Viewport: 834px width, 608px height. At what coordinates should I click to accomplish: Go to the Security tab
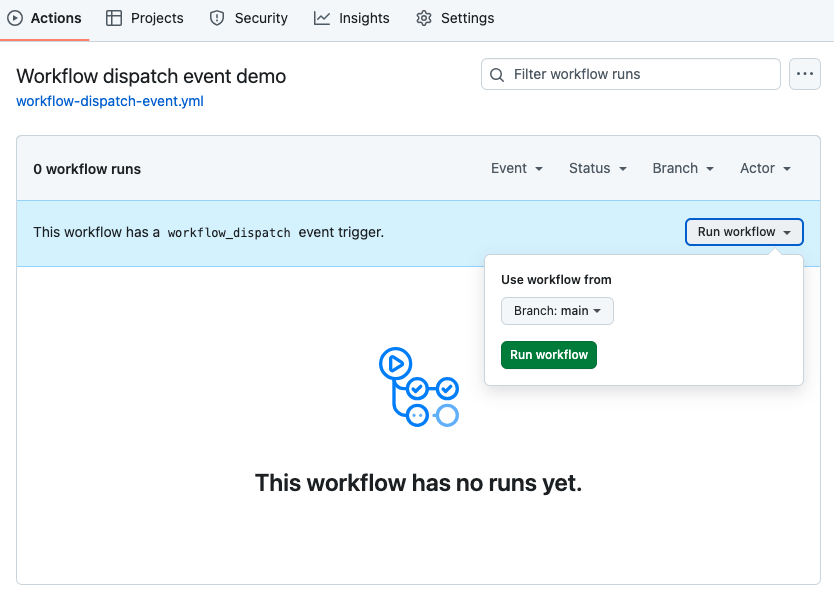tap(248, 18)
